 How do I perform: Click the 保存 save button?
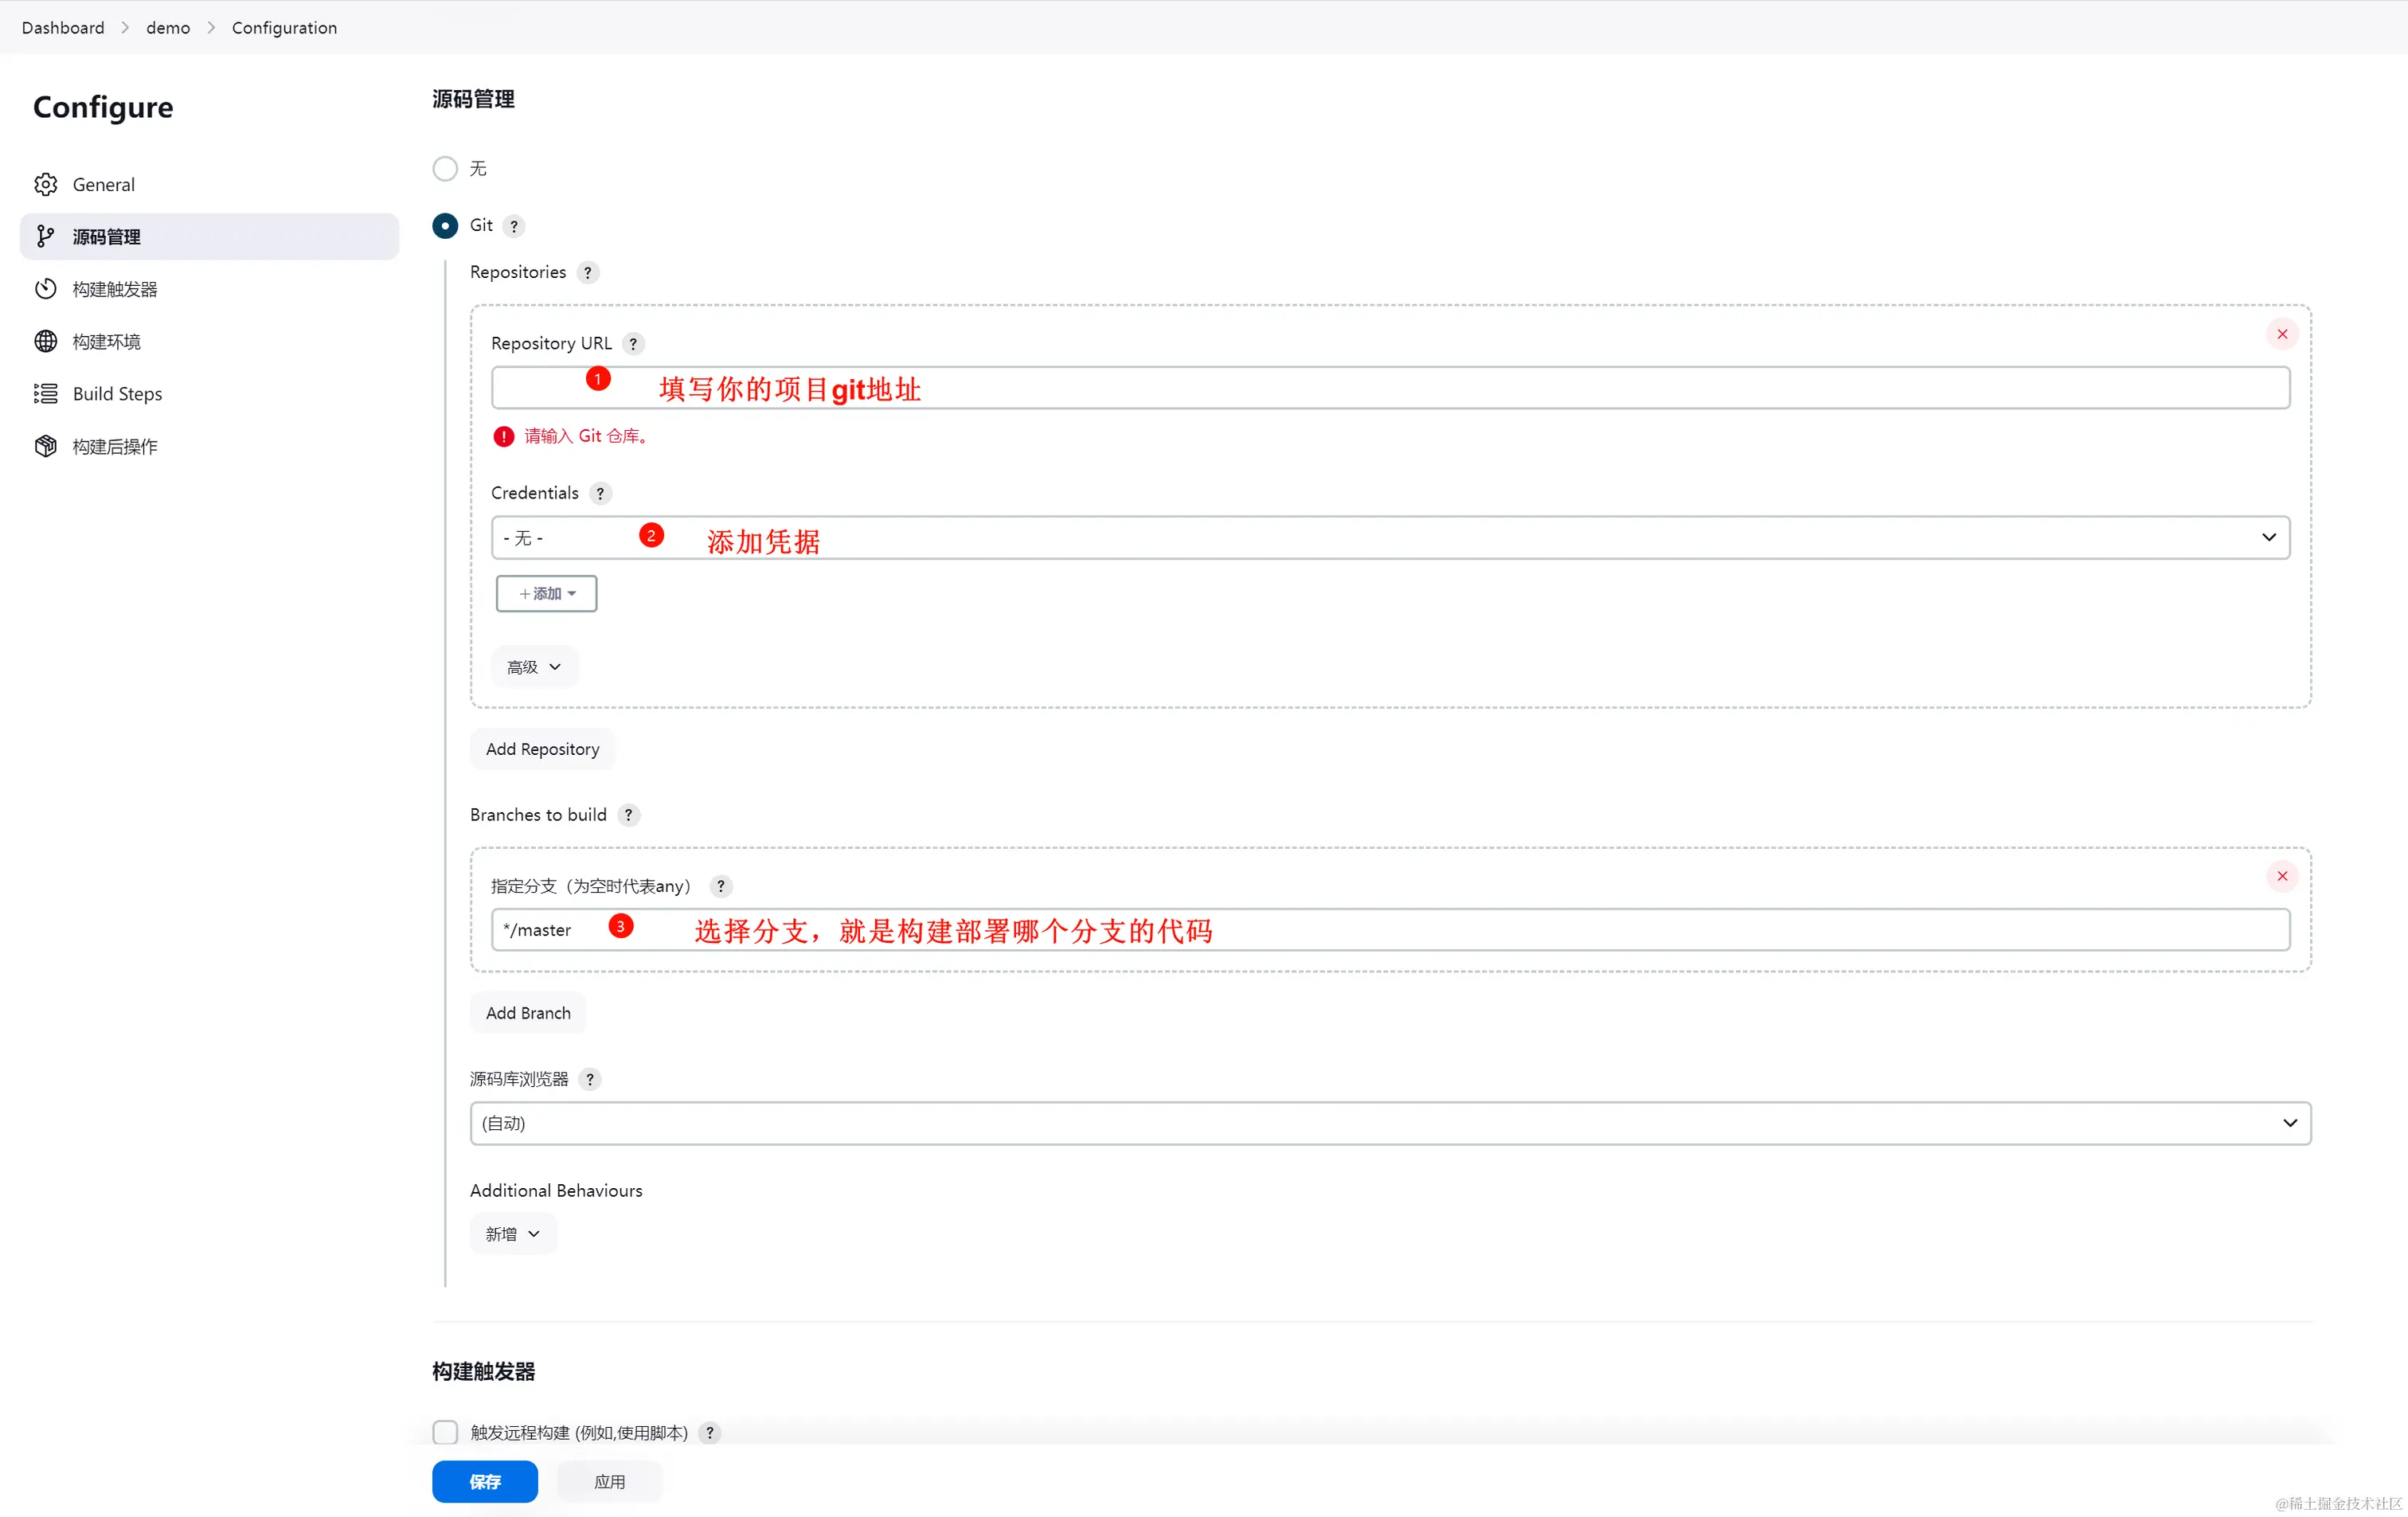coord(485,1481)
